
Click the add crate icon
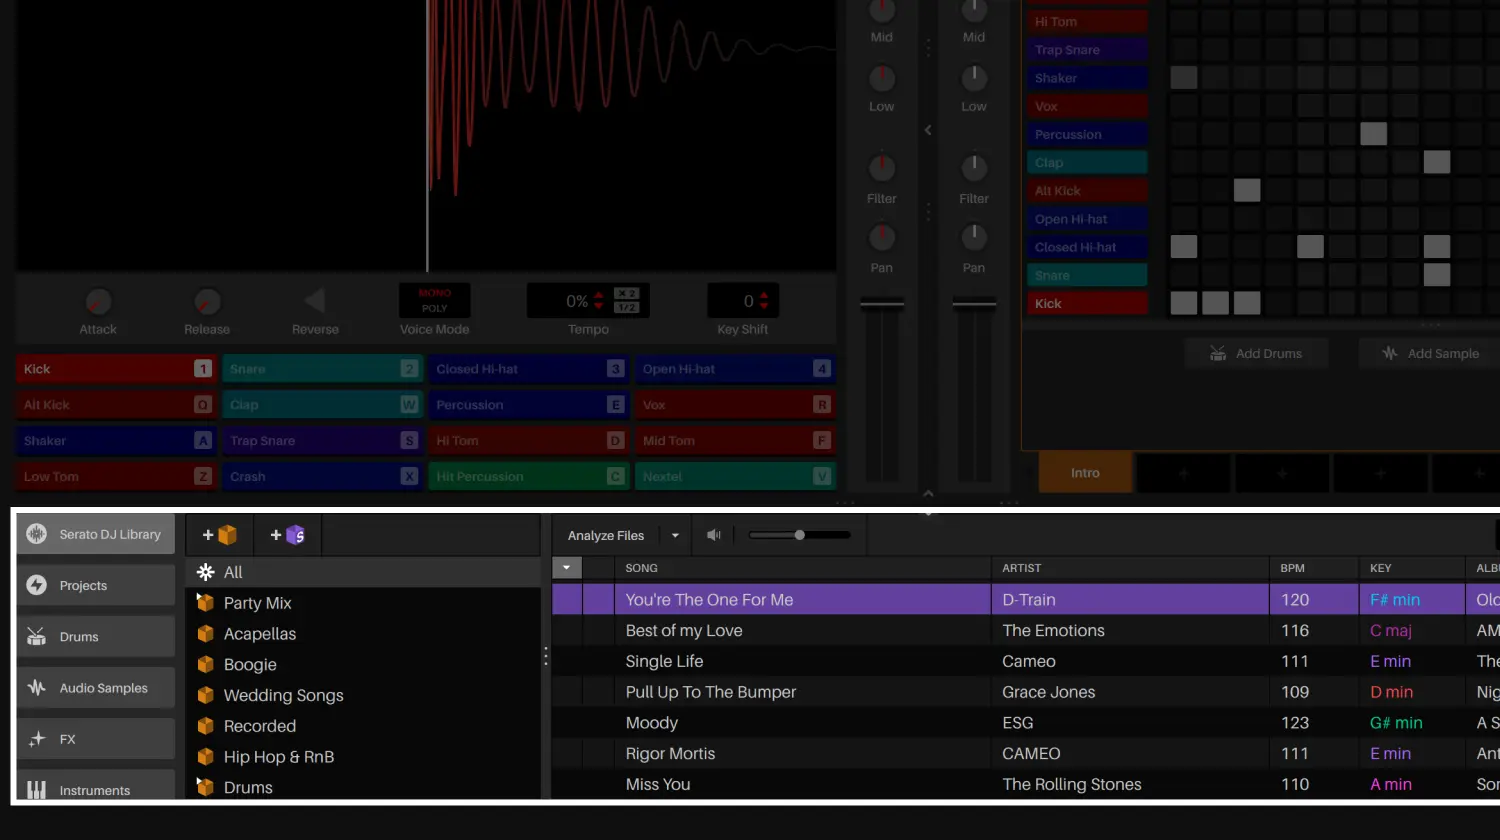(x=220, y=535)
